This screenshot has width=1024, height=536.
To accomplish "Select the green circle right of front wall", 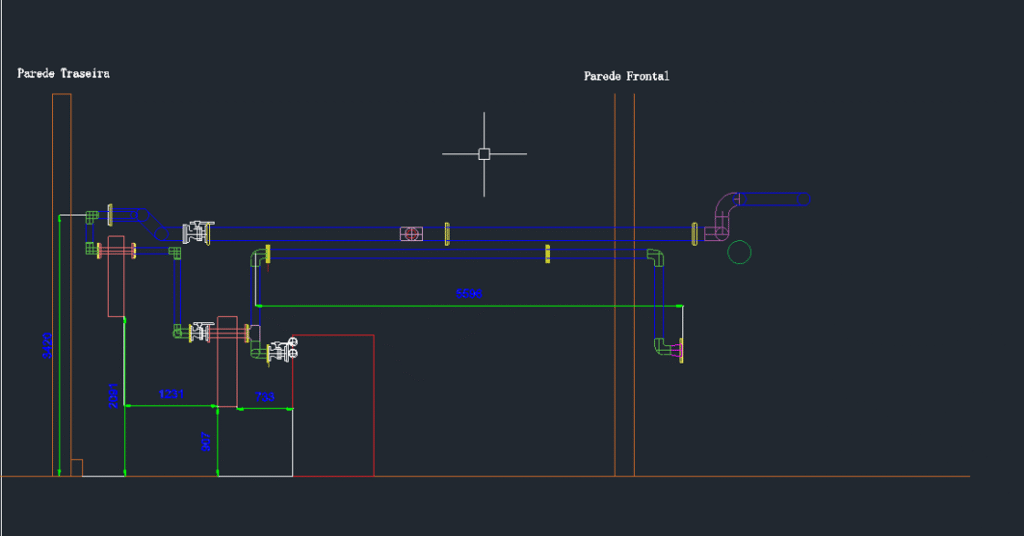I will click(739, 252).
